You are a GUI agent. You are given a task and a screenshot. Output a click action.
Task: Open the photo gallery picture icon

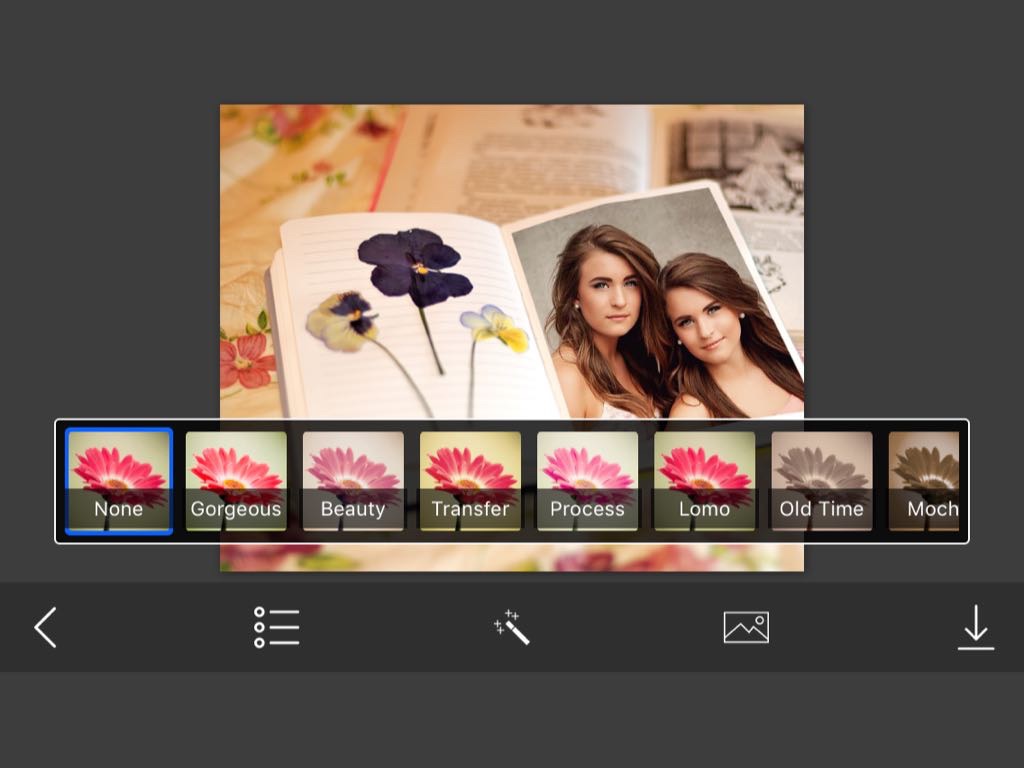pyautogui.click(x=746, y=627)
